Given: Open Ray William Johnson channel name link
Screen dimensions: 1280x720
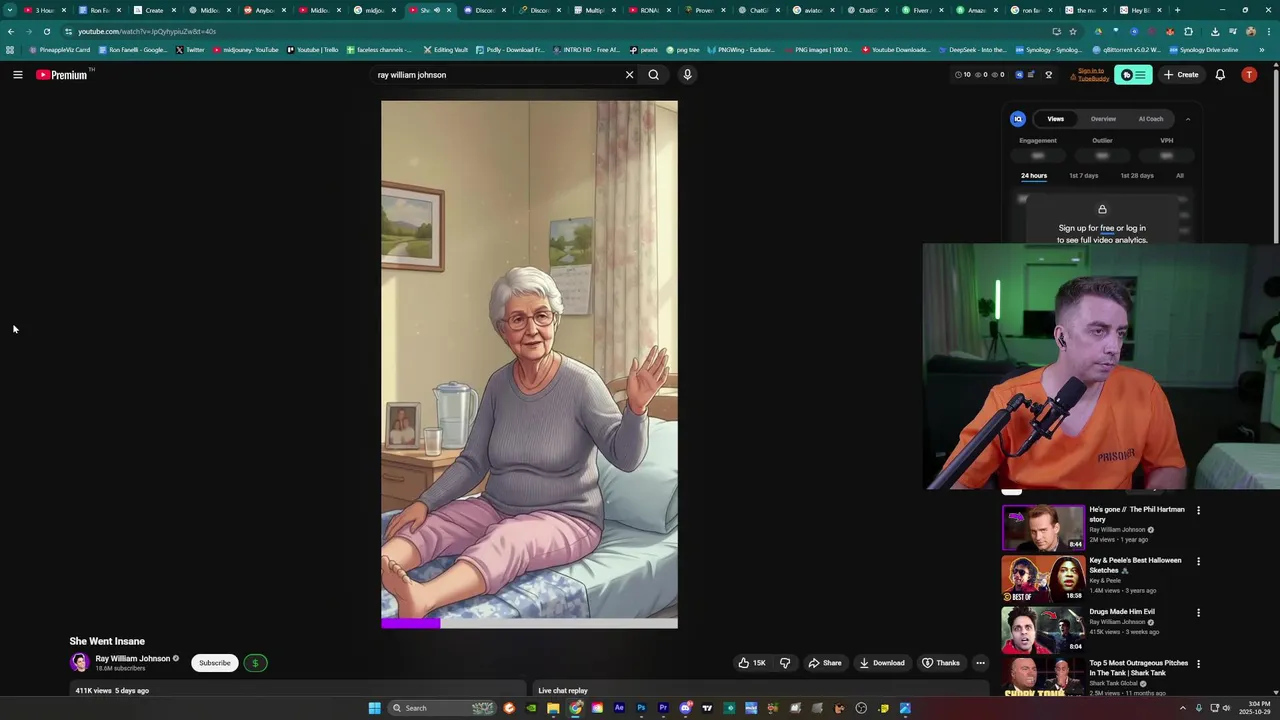Looking at the screenshot, I should tap(133, 659).
